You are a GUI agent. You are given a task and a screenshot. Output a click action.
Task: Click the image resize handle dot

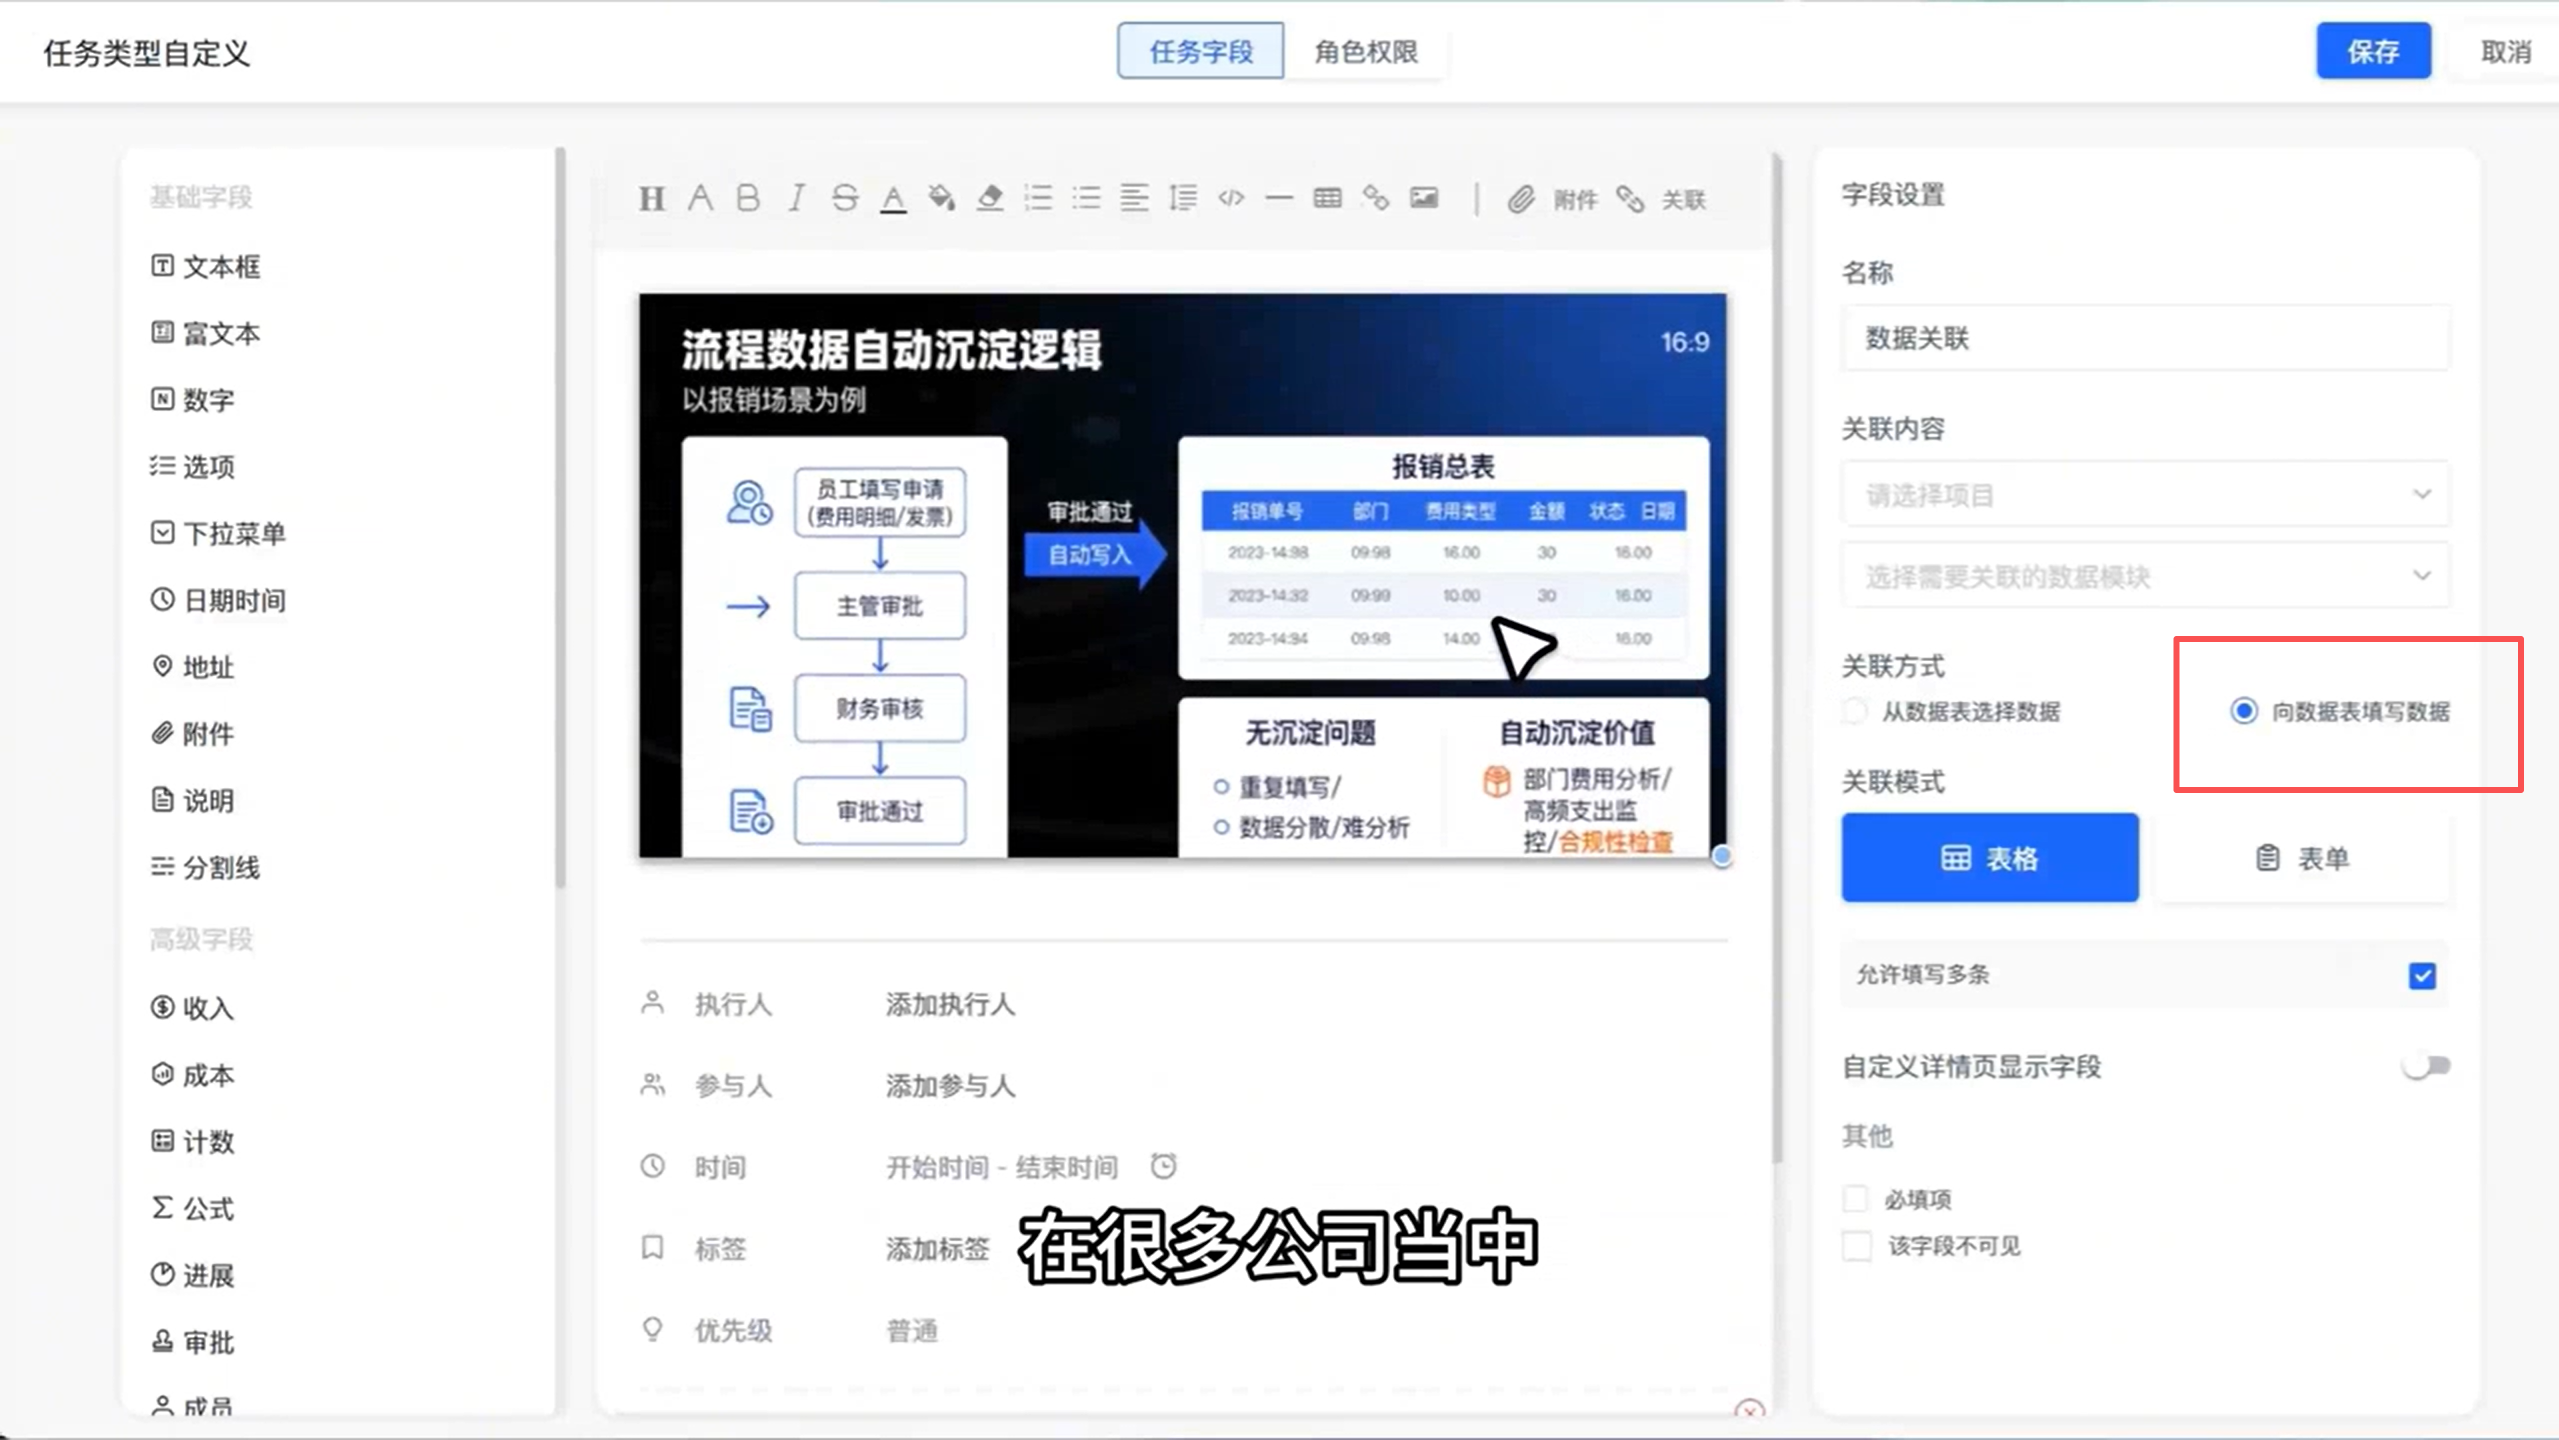1721,856
